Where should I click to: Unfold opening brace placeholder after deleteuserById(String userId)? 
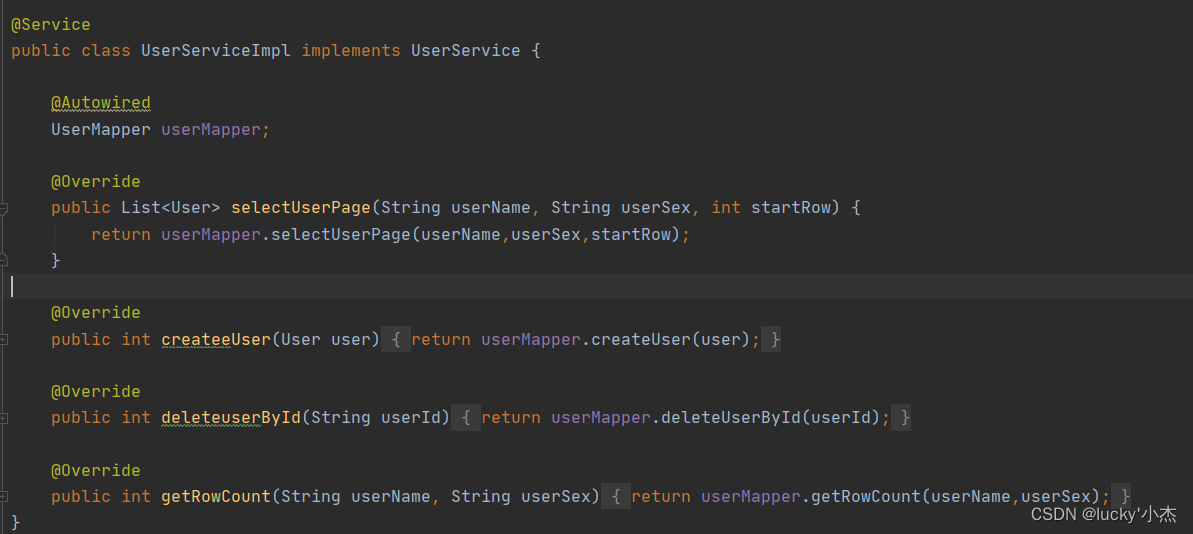click(466, 418)
